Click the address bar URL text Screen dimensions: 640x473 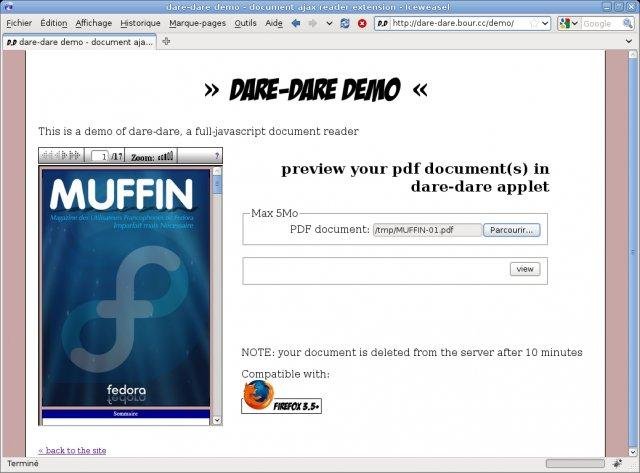[x=453, y=23]
